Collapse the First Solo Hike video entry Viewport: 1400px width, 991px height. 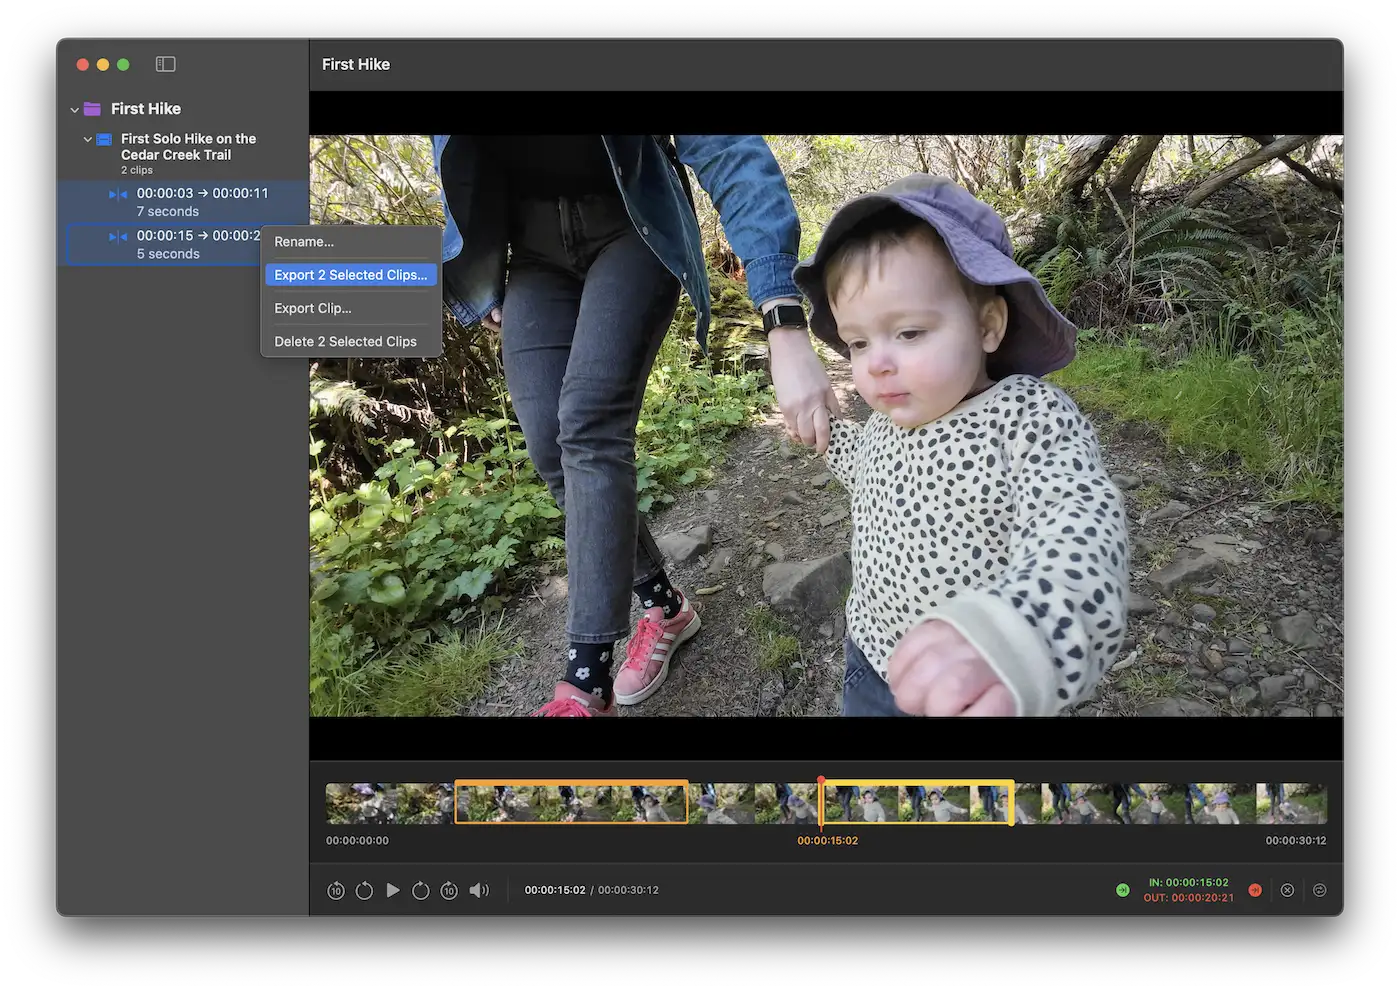click(88, 139)
